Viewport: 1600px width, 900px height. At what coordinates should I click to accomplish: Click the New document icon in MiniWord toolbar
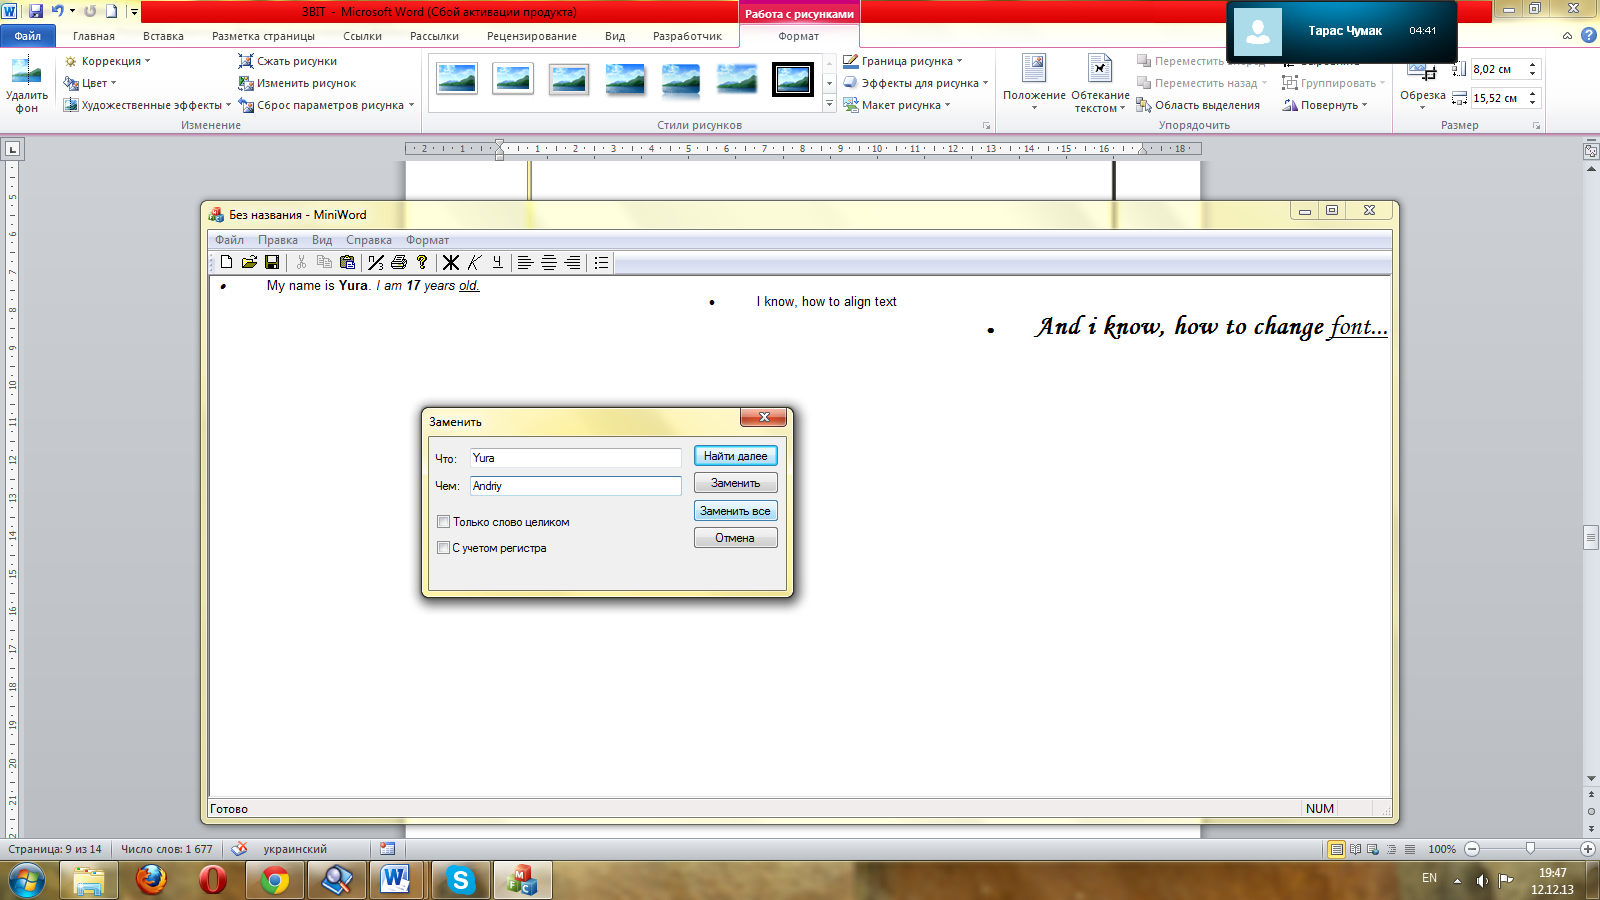coord(226,262)
